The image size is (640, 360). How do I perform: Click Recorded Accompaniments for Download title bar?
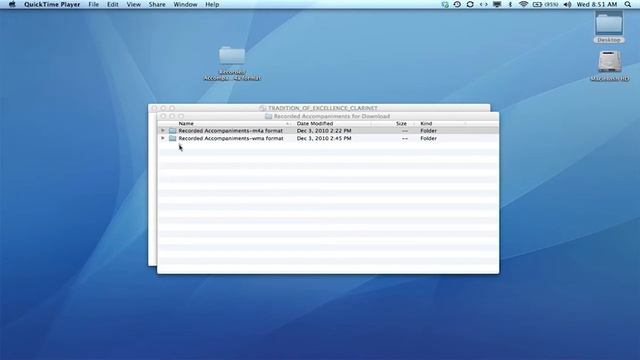coord(328,116)
